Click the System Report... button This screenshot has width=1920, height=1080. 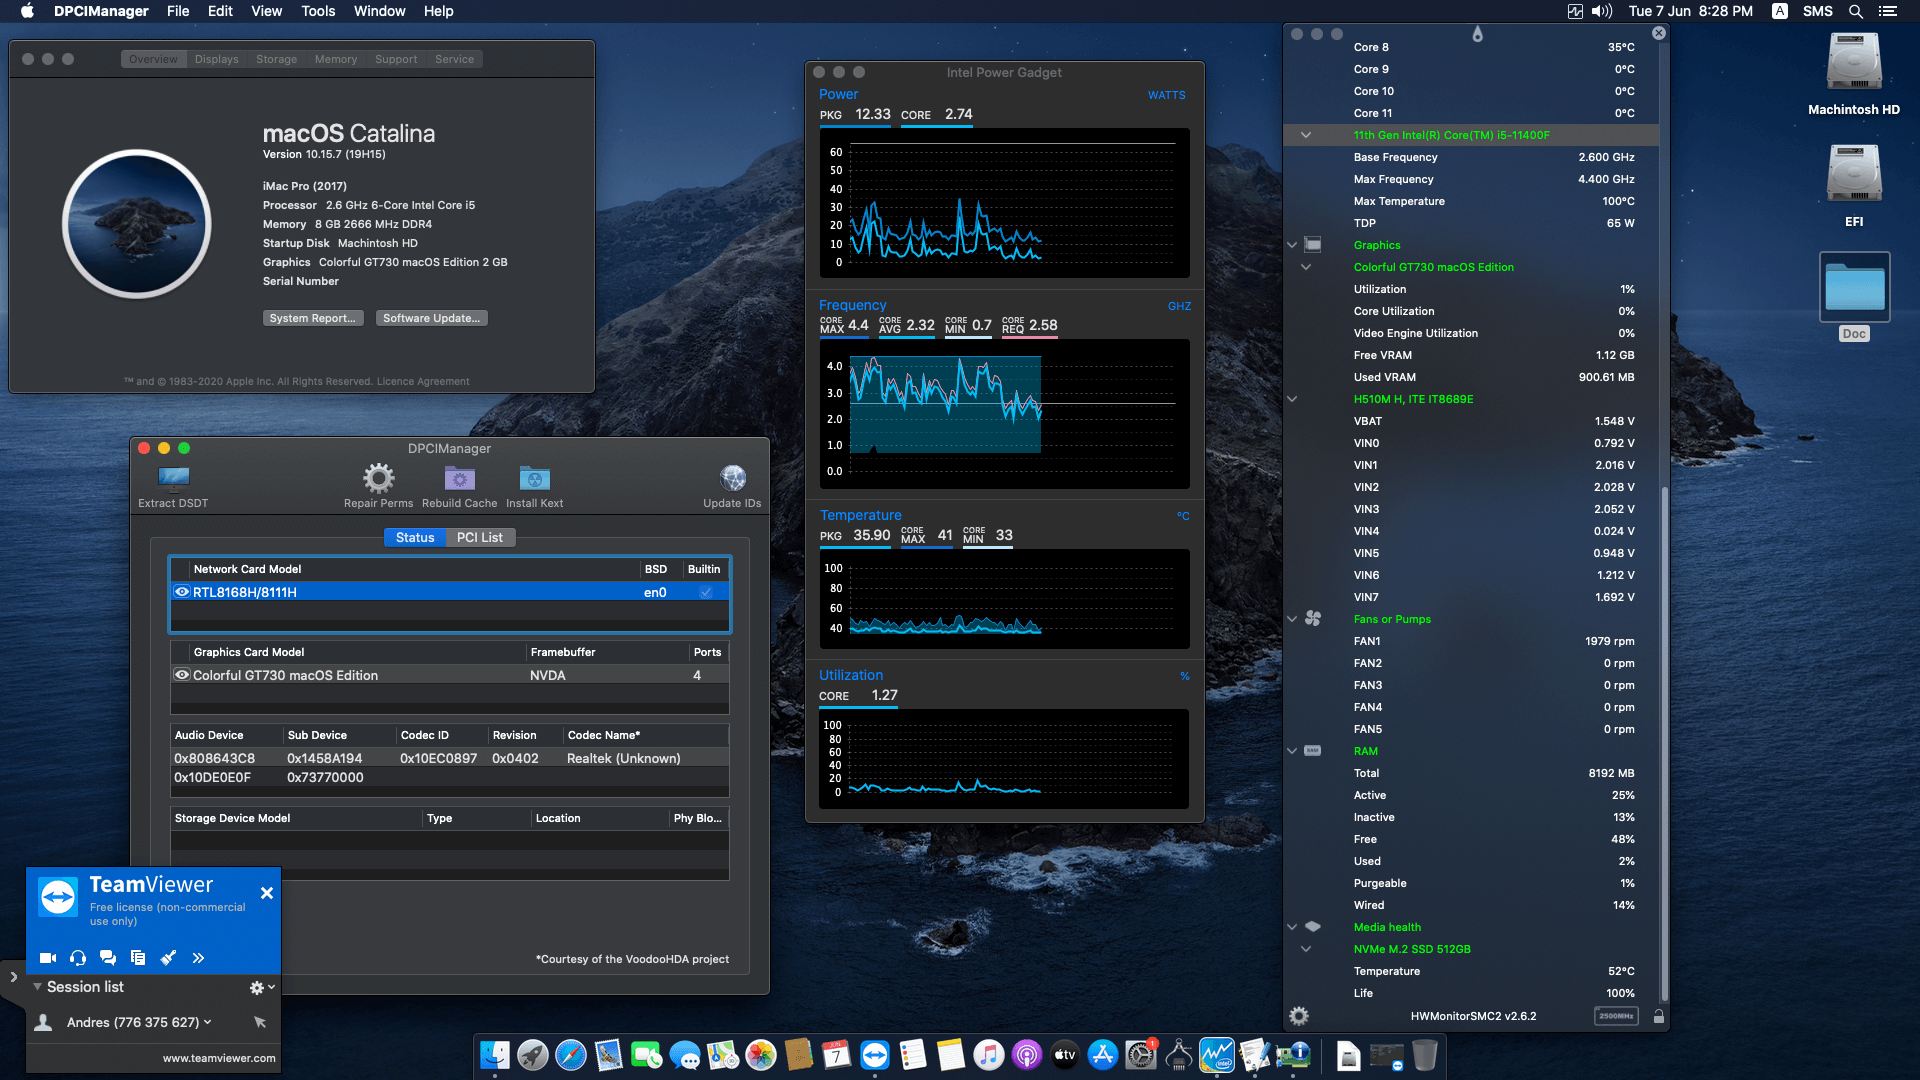click(312, 318)
